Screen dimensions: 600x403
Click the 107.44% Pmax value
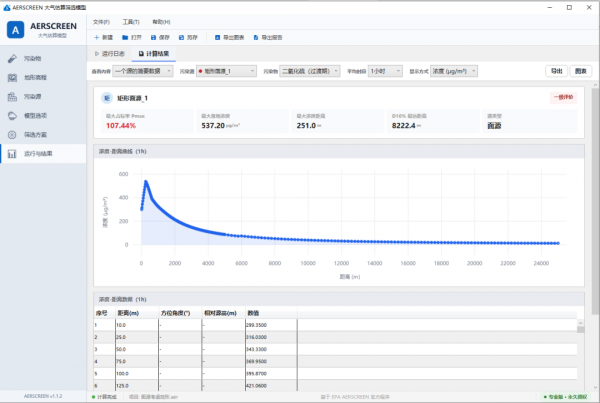click(x=121, y=126)
